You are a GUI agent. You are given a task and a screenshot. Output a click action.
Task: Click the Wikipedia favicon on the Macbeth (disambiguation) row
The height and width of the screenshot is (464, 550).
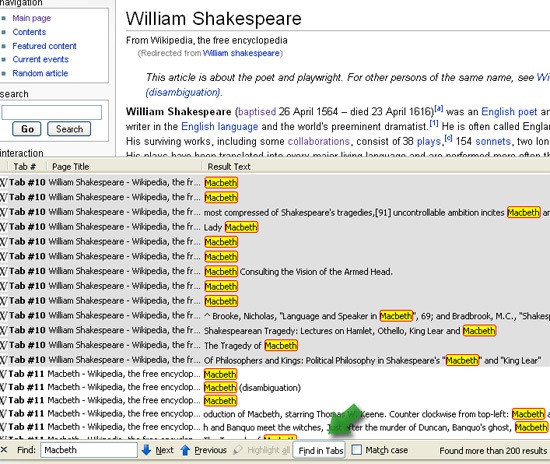coord(3,387)
